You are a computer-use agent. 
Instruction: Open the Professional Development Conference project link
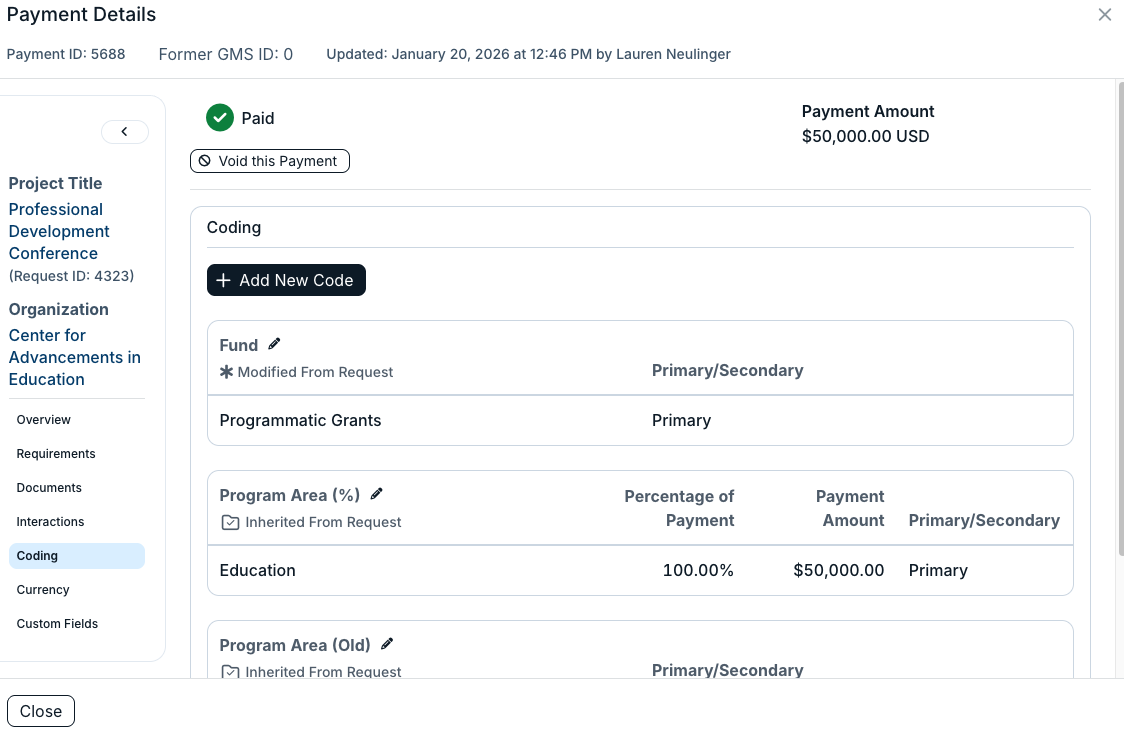click(x=59, y=231)
